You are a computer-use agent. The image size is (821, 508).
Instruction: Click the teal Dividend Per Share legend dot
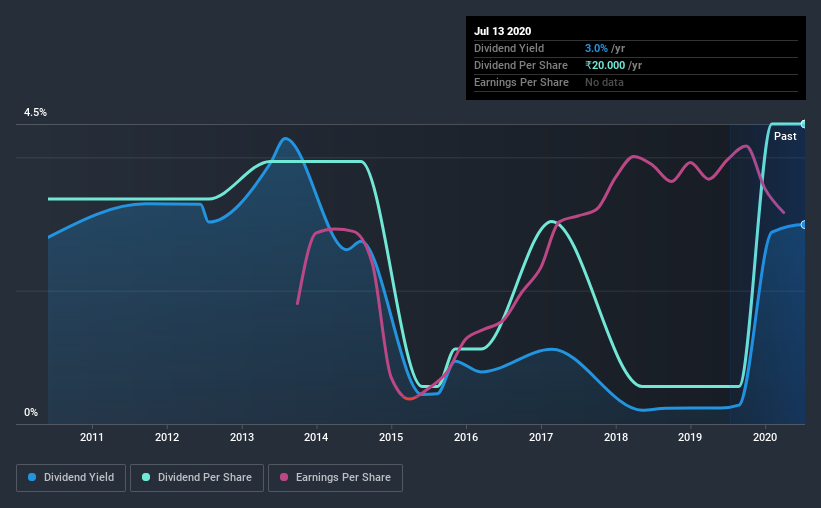click(x=146, y=477)
